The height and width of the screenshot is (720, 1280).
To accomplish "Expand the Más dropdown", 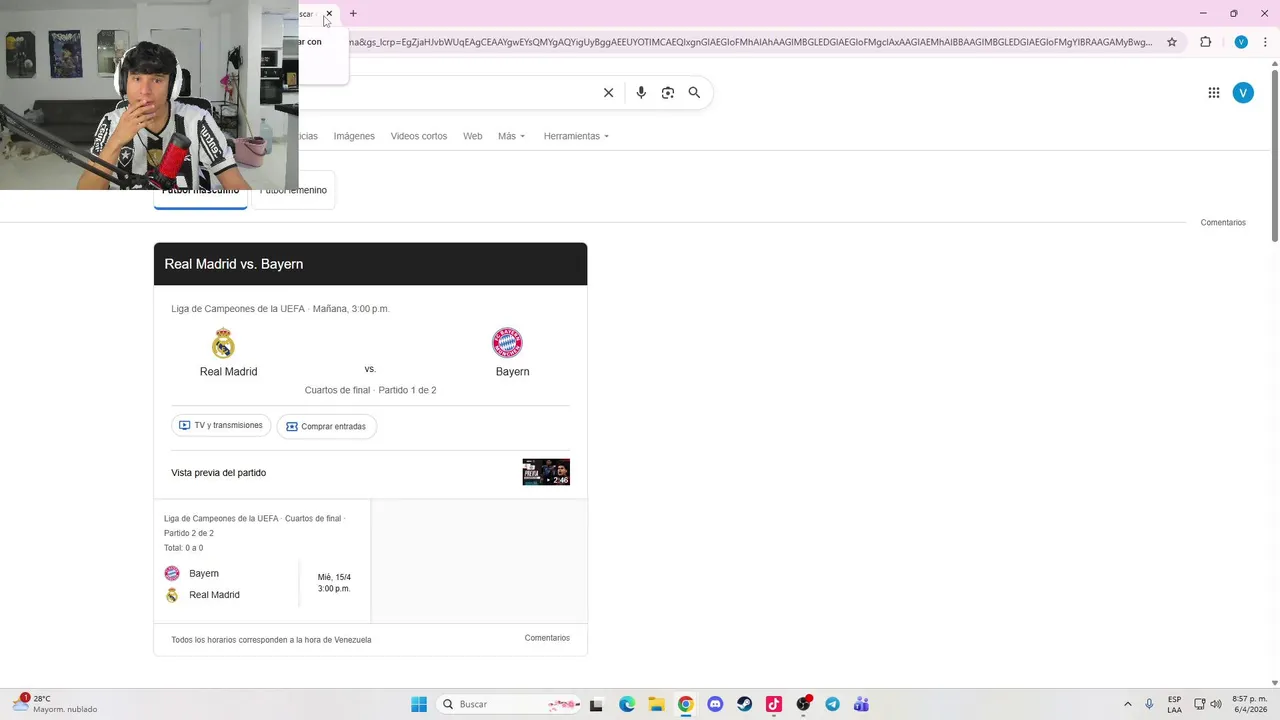I will click(511, 136).
